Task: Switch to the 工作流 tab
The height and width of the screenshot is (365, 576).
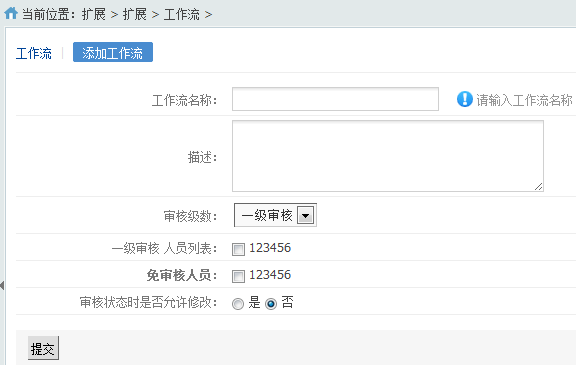Action: [x=34, y=53]
